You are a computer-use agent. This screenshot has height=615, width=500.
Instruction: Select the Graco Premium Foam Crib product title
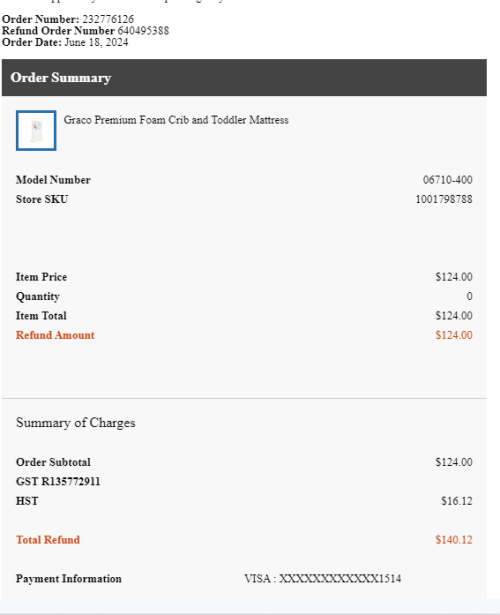click(176, 120)
